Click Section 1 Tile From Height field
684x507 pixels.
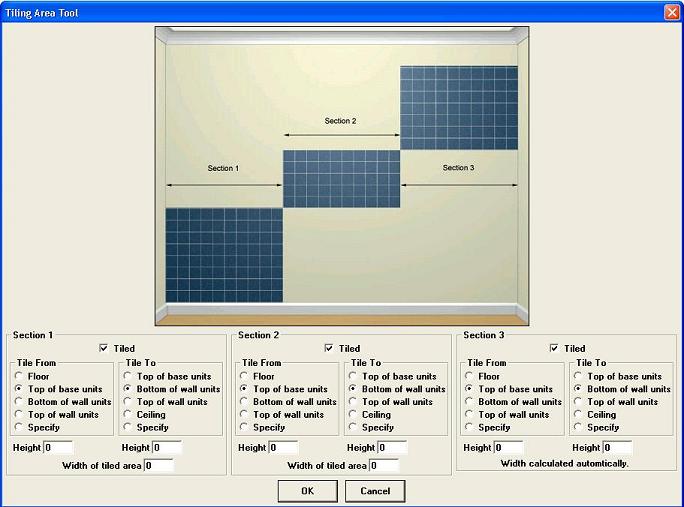[x=58, y=448]
